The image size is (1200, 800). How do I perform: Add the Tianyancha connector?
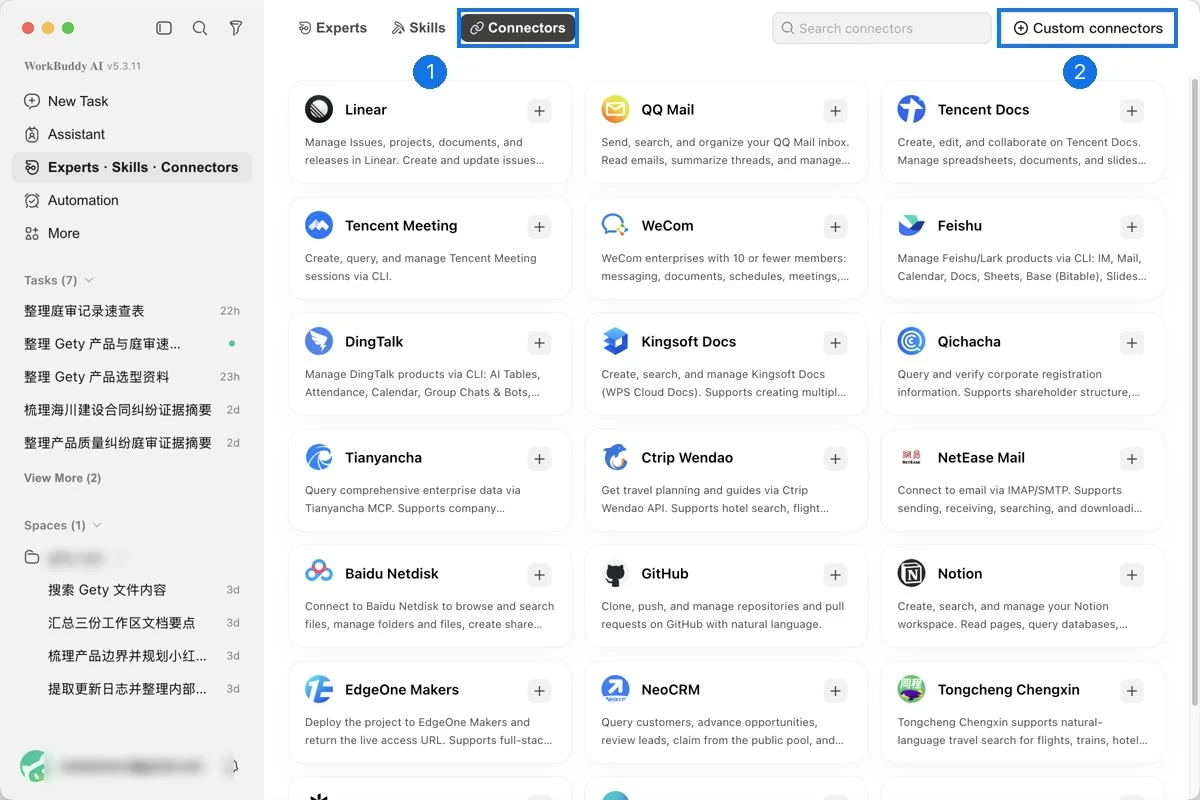coord(540,459)
